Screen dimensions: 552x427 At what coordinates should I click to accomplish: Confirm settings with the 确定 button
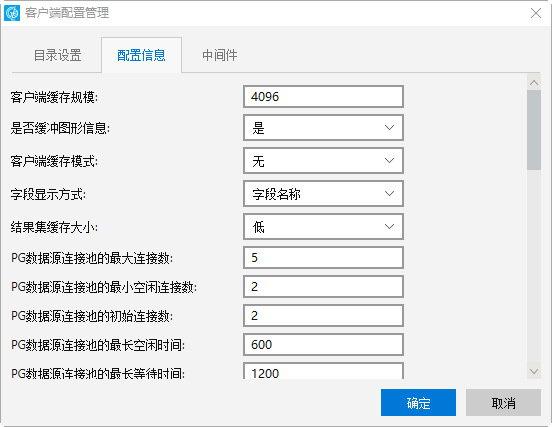[x=418, y=402]
